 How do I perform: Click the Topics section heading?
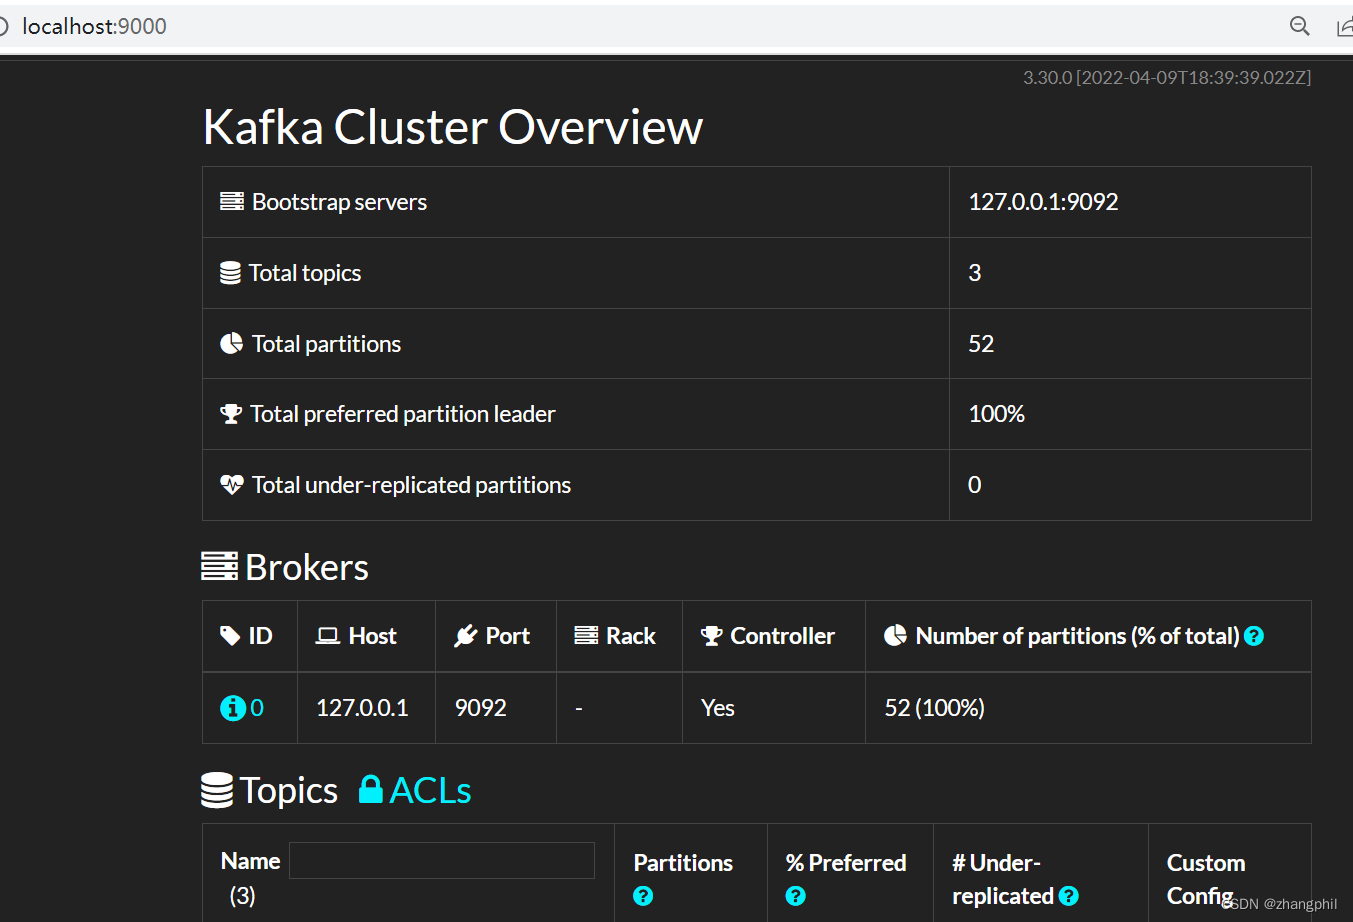(289, 790)
